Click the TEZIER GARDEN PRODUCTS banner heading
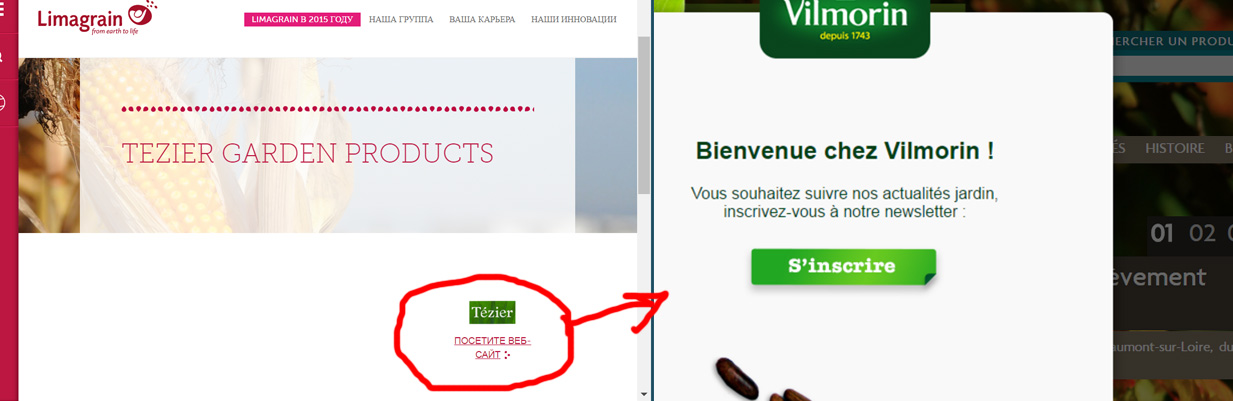1233x401 pixels. point(307,153)
